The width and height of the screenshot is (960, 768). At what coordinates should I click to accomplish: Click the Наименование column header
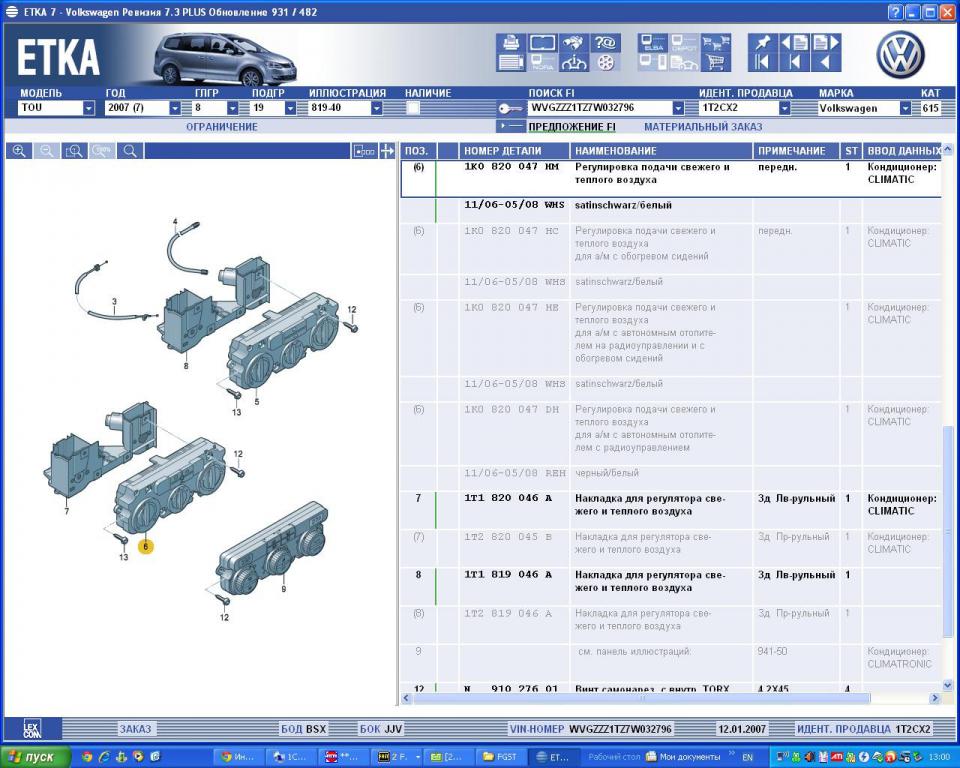[661, 151]
